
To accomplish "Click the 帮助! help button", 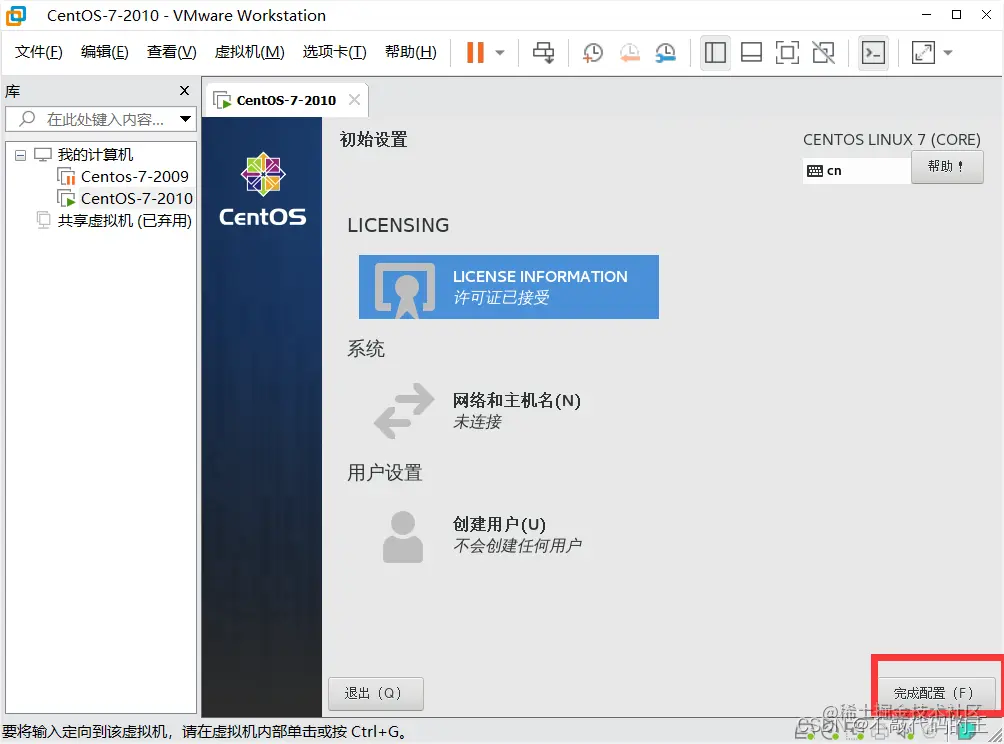I will (946, 167).
